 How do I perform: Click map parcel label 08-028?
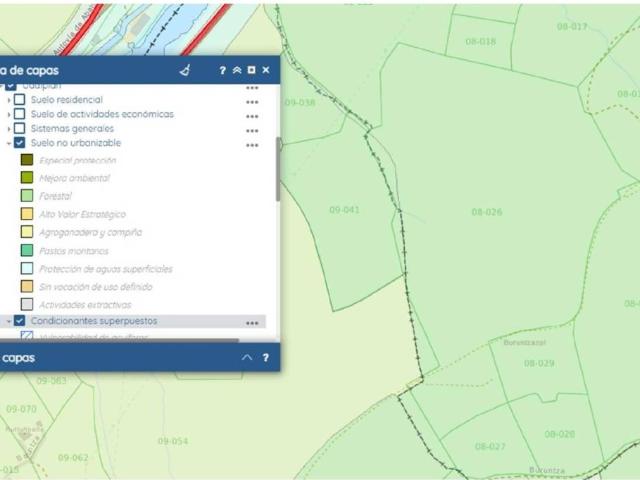coord(560,434)
